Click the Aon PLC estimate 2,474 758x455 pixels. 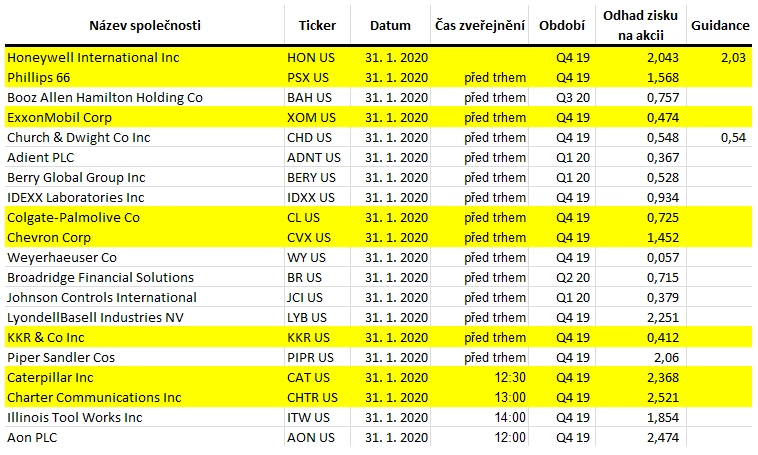pyautogui.click(x=663, y=438)
